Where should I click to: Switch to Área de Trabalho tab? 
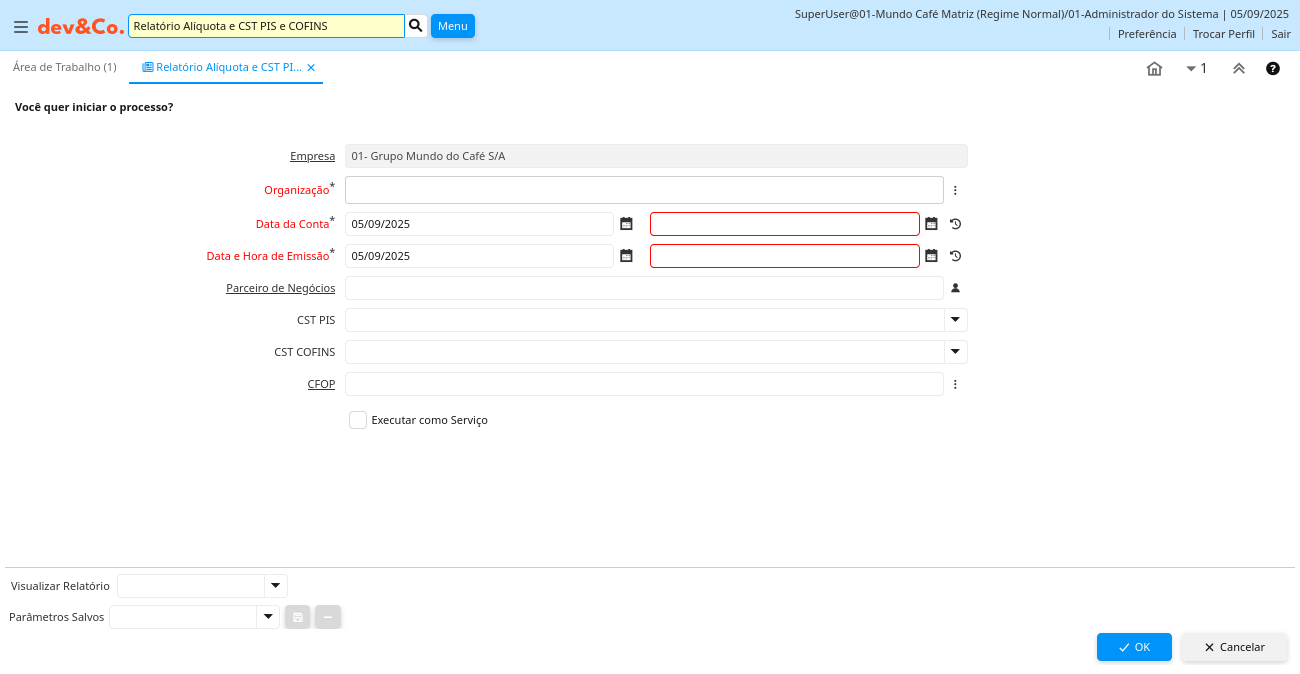coord(64,67)
